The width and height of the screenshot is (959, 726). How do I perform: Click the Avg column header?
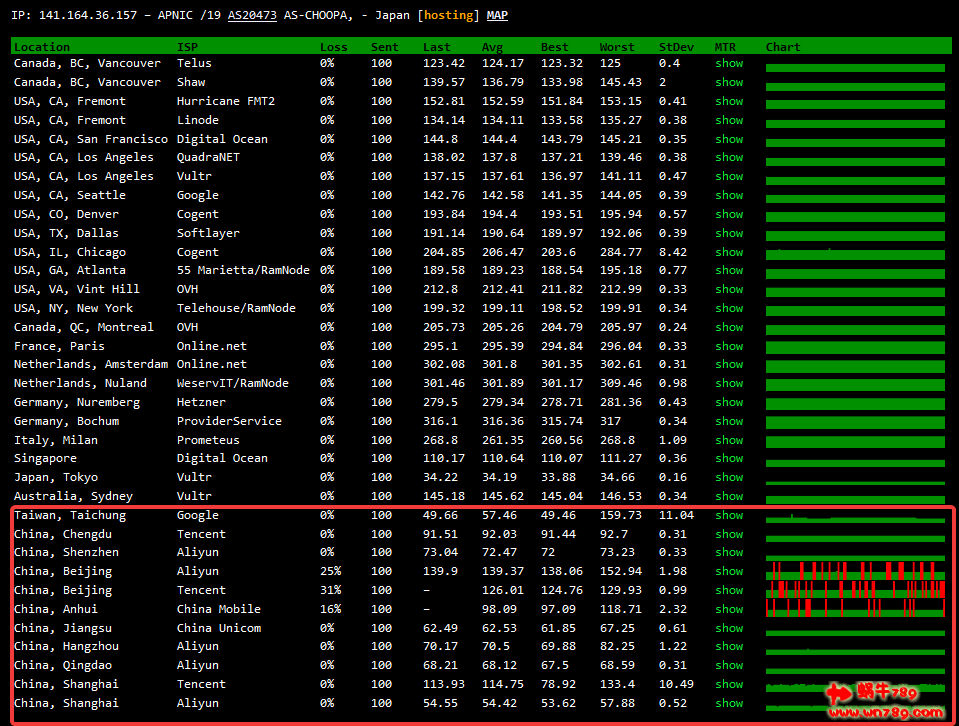click(x=491, y=47)
